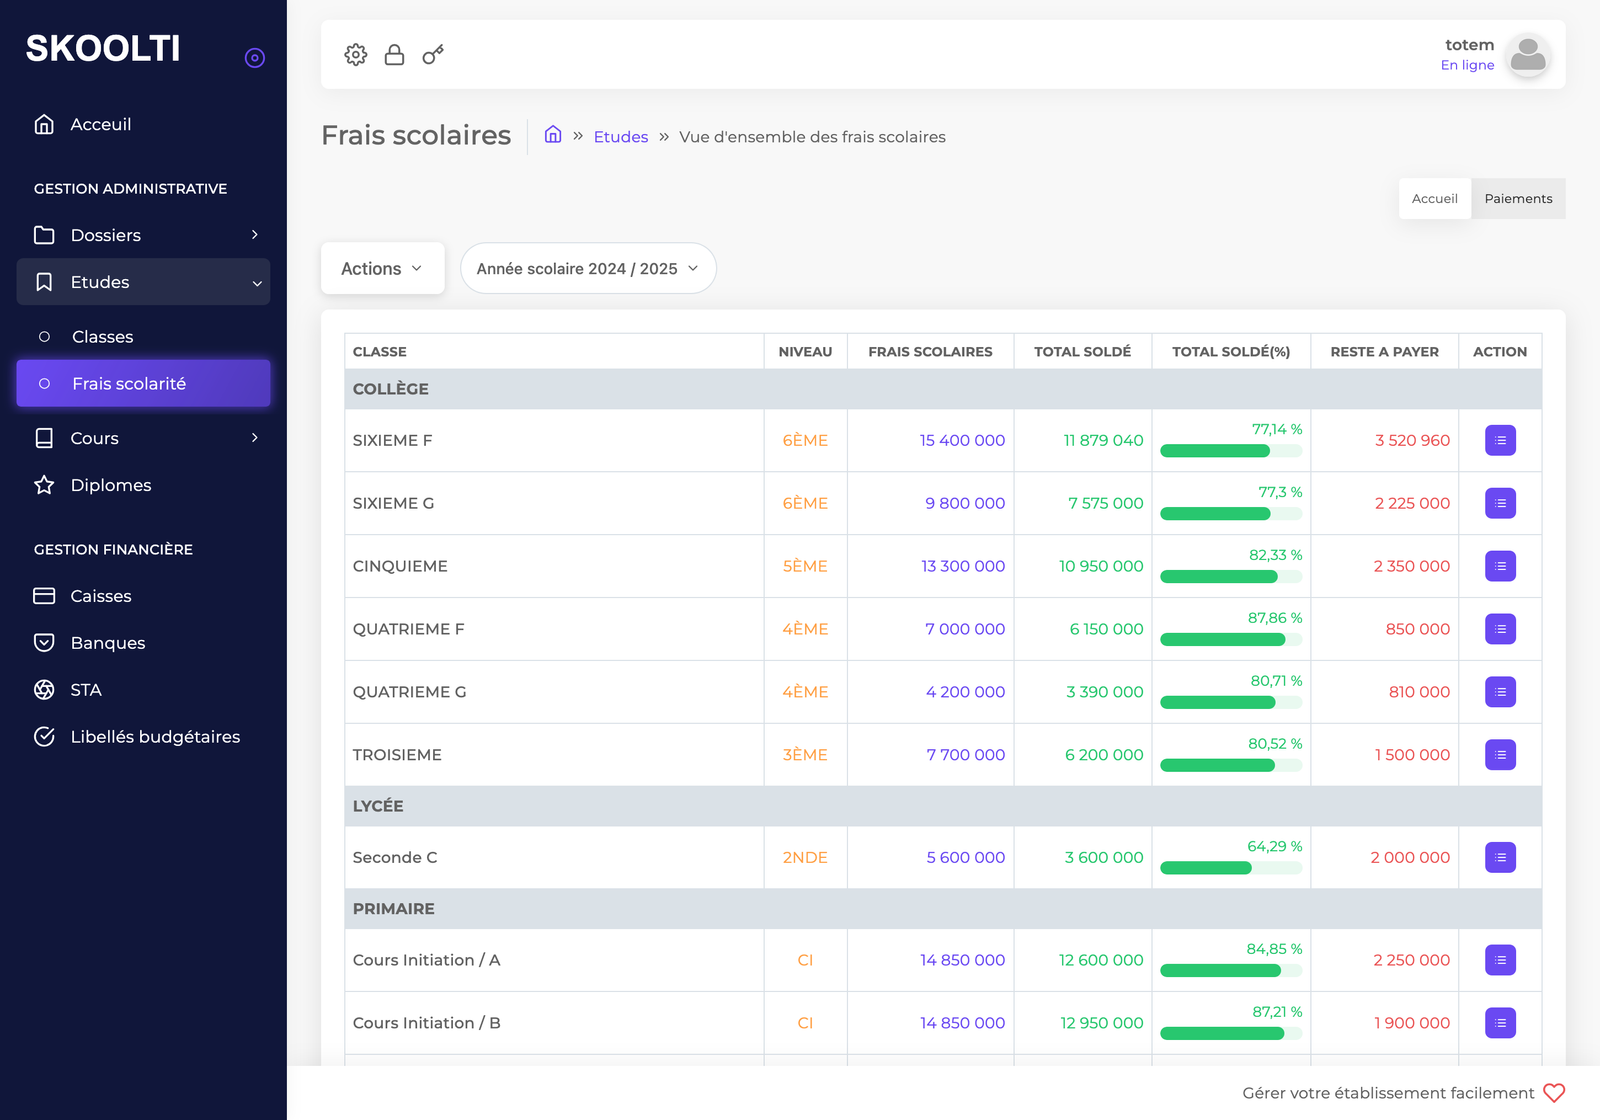Click the padlock icon in top bar
Image resolution: width=1600 pixels, height=1120 pixels.
click(394, 55)
